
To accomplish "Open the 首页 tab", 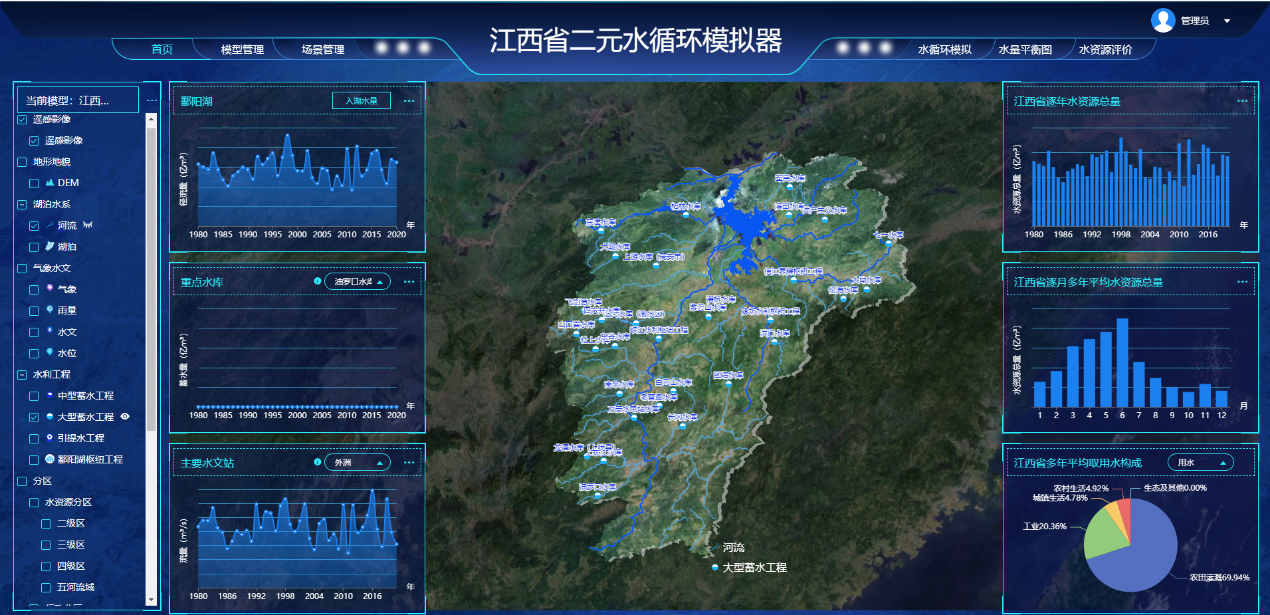I will click(161, 49).
